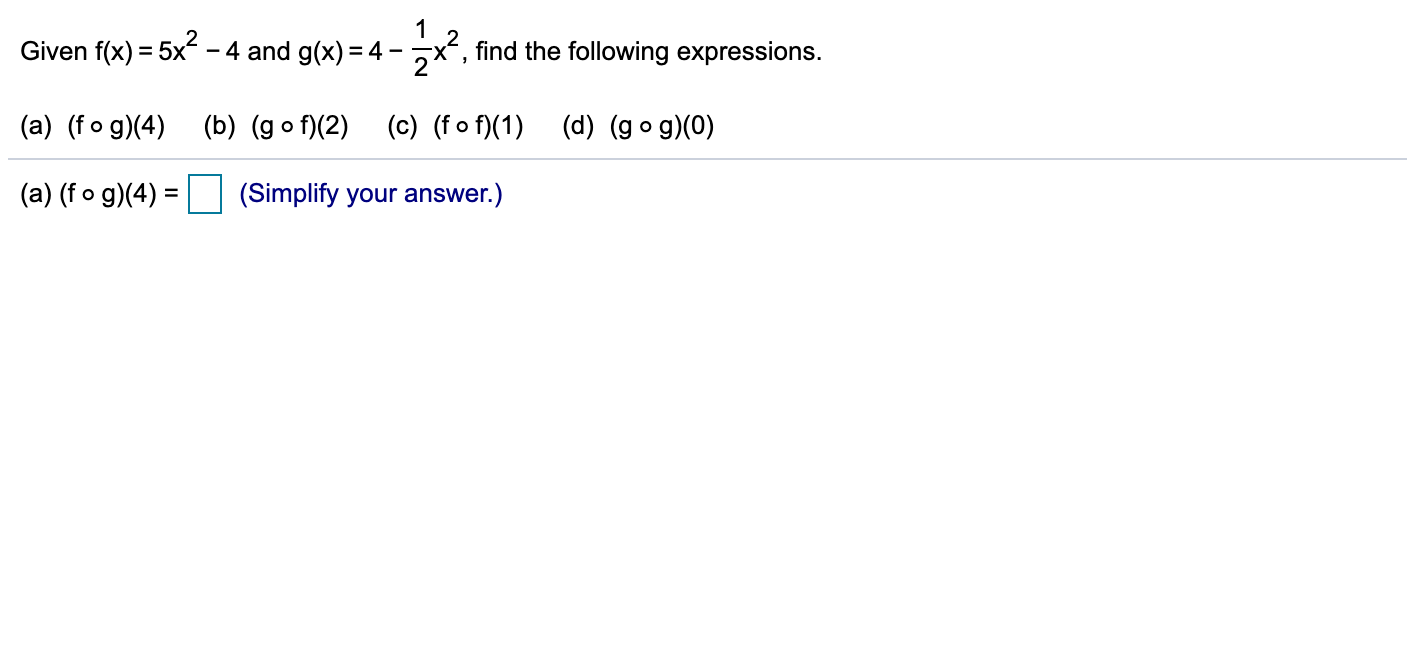Click the label (a) in the problem list
The height and width of the screenshot is (664, 1407).
(x=33, y=126)
